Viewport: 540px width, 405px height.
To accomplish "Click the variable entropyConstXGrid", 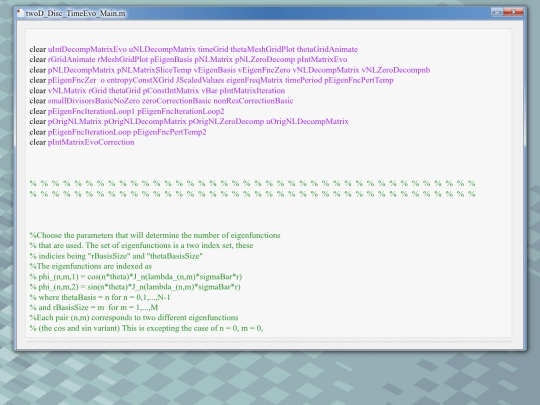I will point(140,80).
